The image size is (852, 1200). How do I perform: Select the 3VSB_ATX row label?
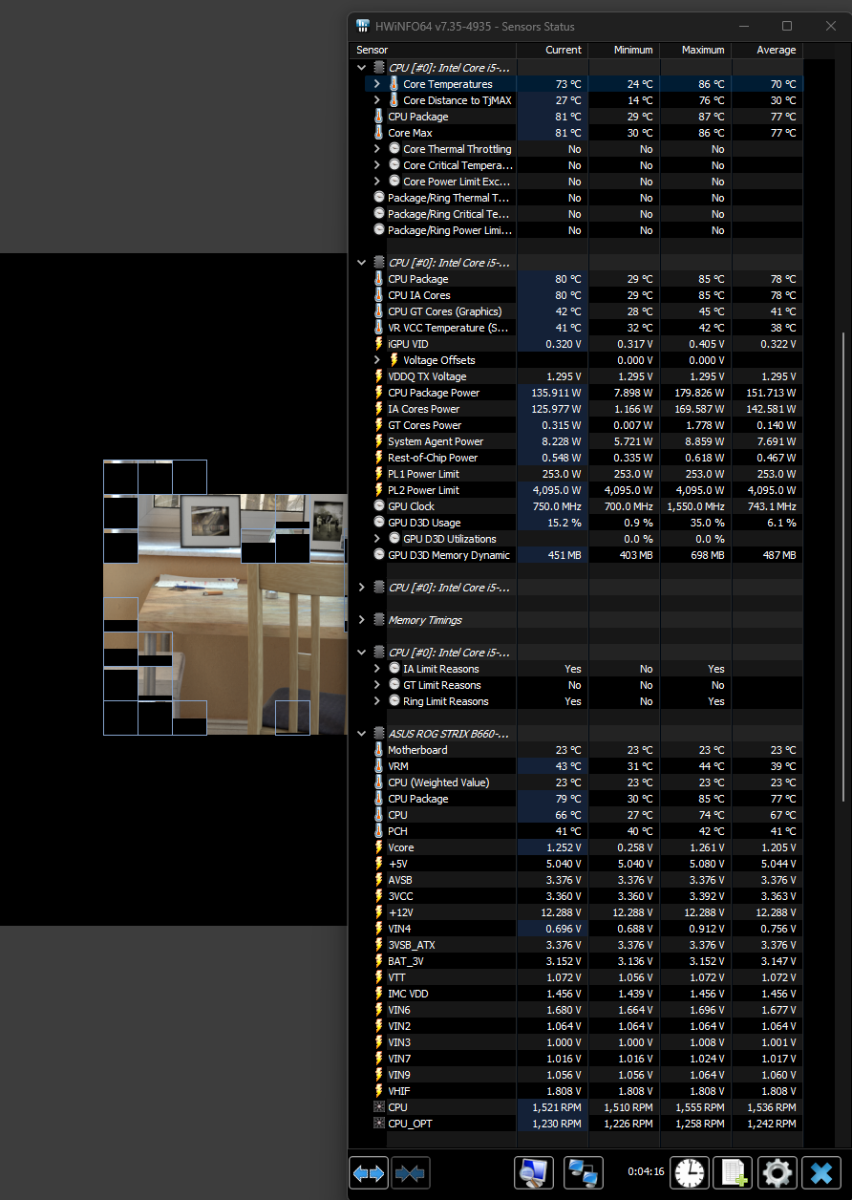pyautogui.click(x=412, y=945)
